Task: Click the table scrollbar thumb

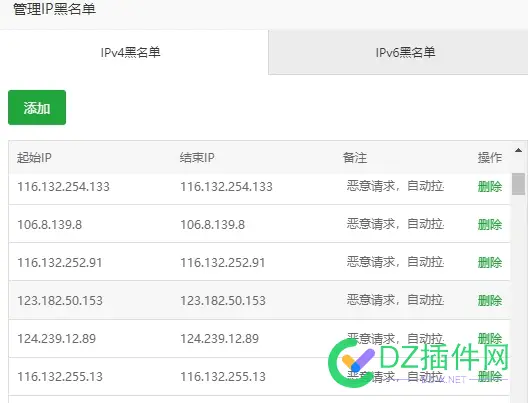Action: tap(518, 184)
